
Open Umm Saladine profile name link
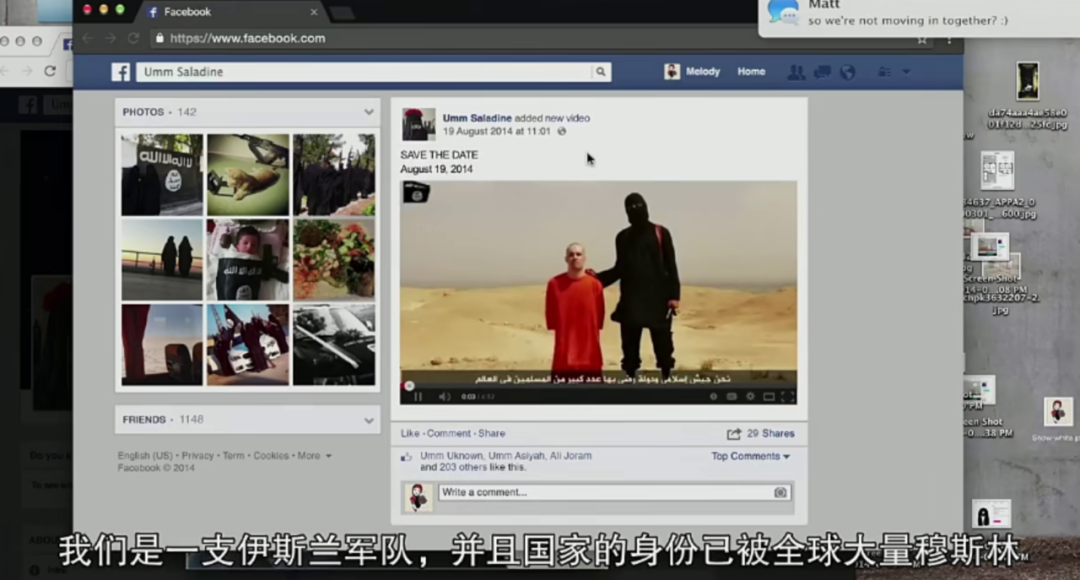pyautogui.click(x=477, y=118)
